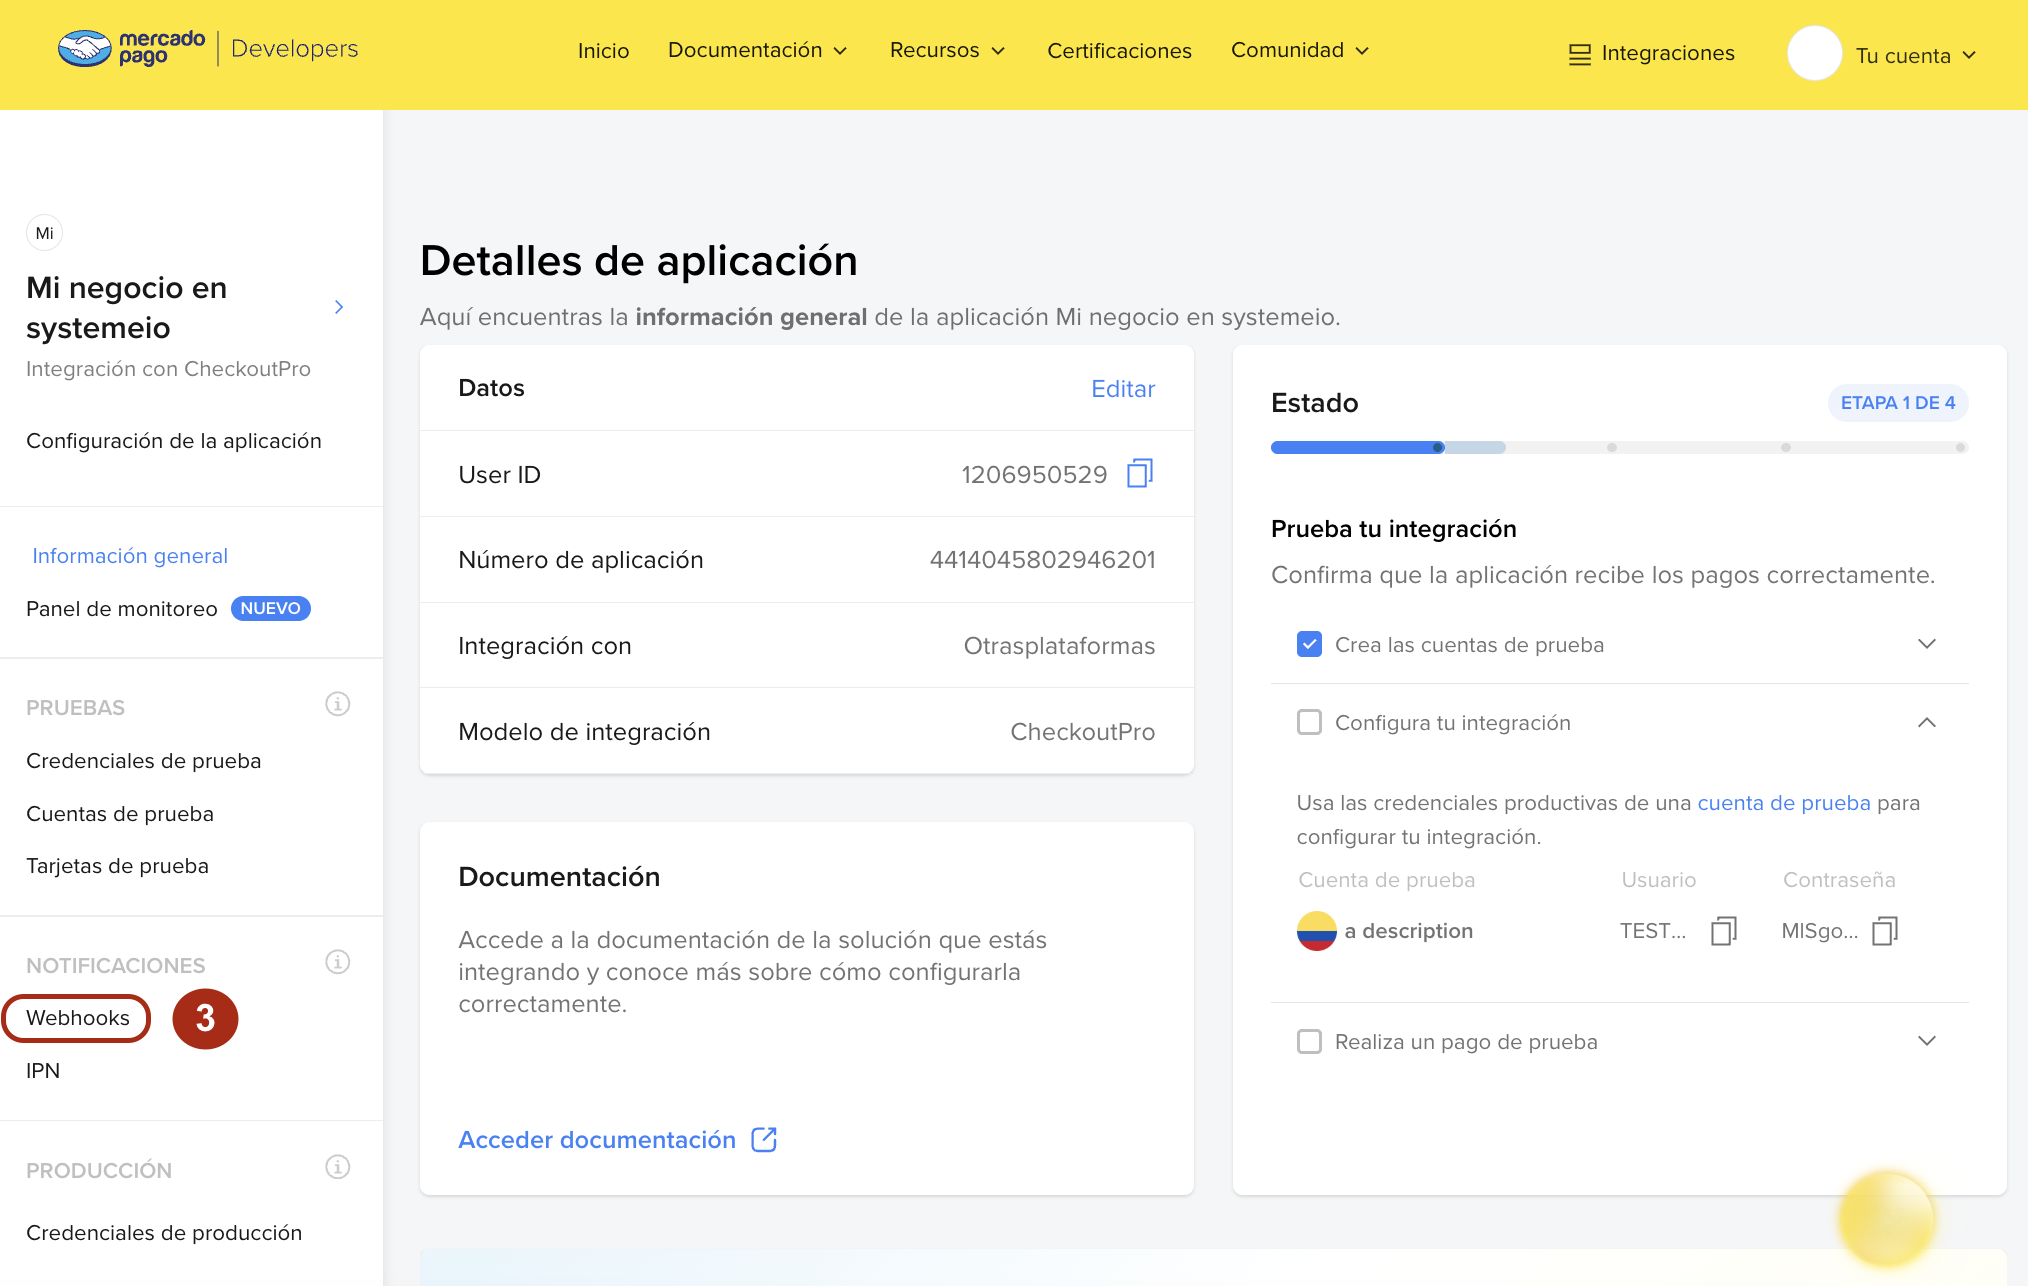Click the Prueba tu integración heading
The width and height of the screenshot is (2028, 1286).
coord(1393,529)
